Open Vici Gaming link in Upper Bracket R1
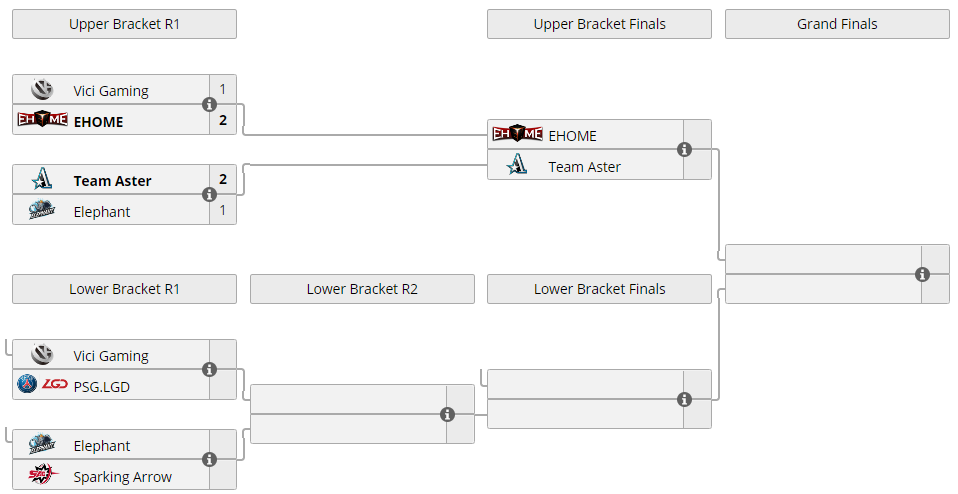 tap(110, 91)
